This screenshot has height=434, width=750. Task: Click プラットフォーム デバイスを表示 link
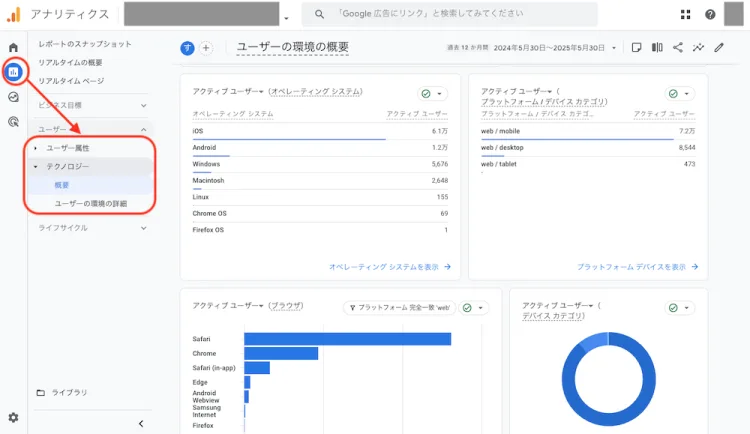631,267
